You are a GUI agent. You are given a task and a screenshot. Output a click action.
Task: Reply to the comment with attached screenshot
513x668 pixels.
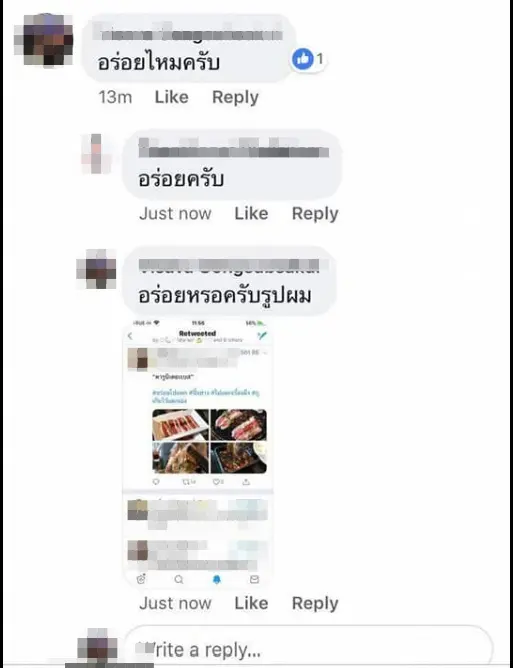[x=315, y=603]
